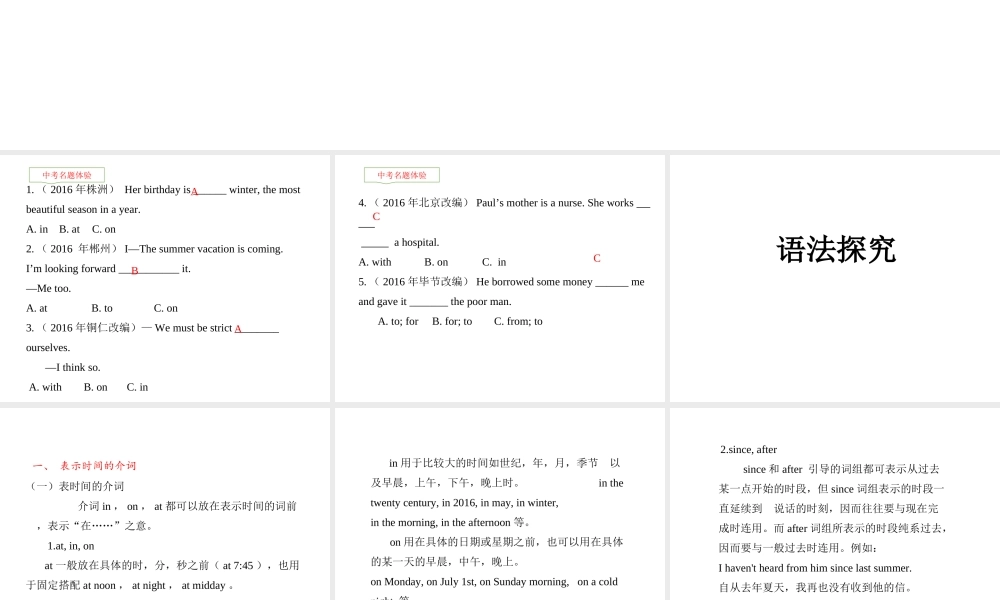Click option 'B. on' under question 4

coord(436,262)
